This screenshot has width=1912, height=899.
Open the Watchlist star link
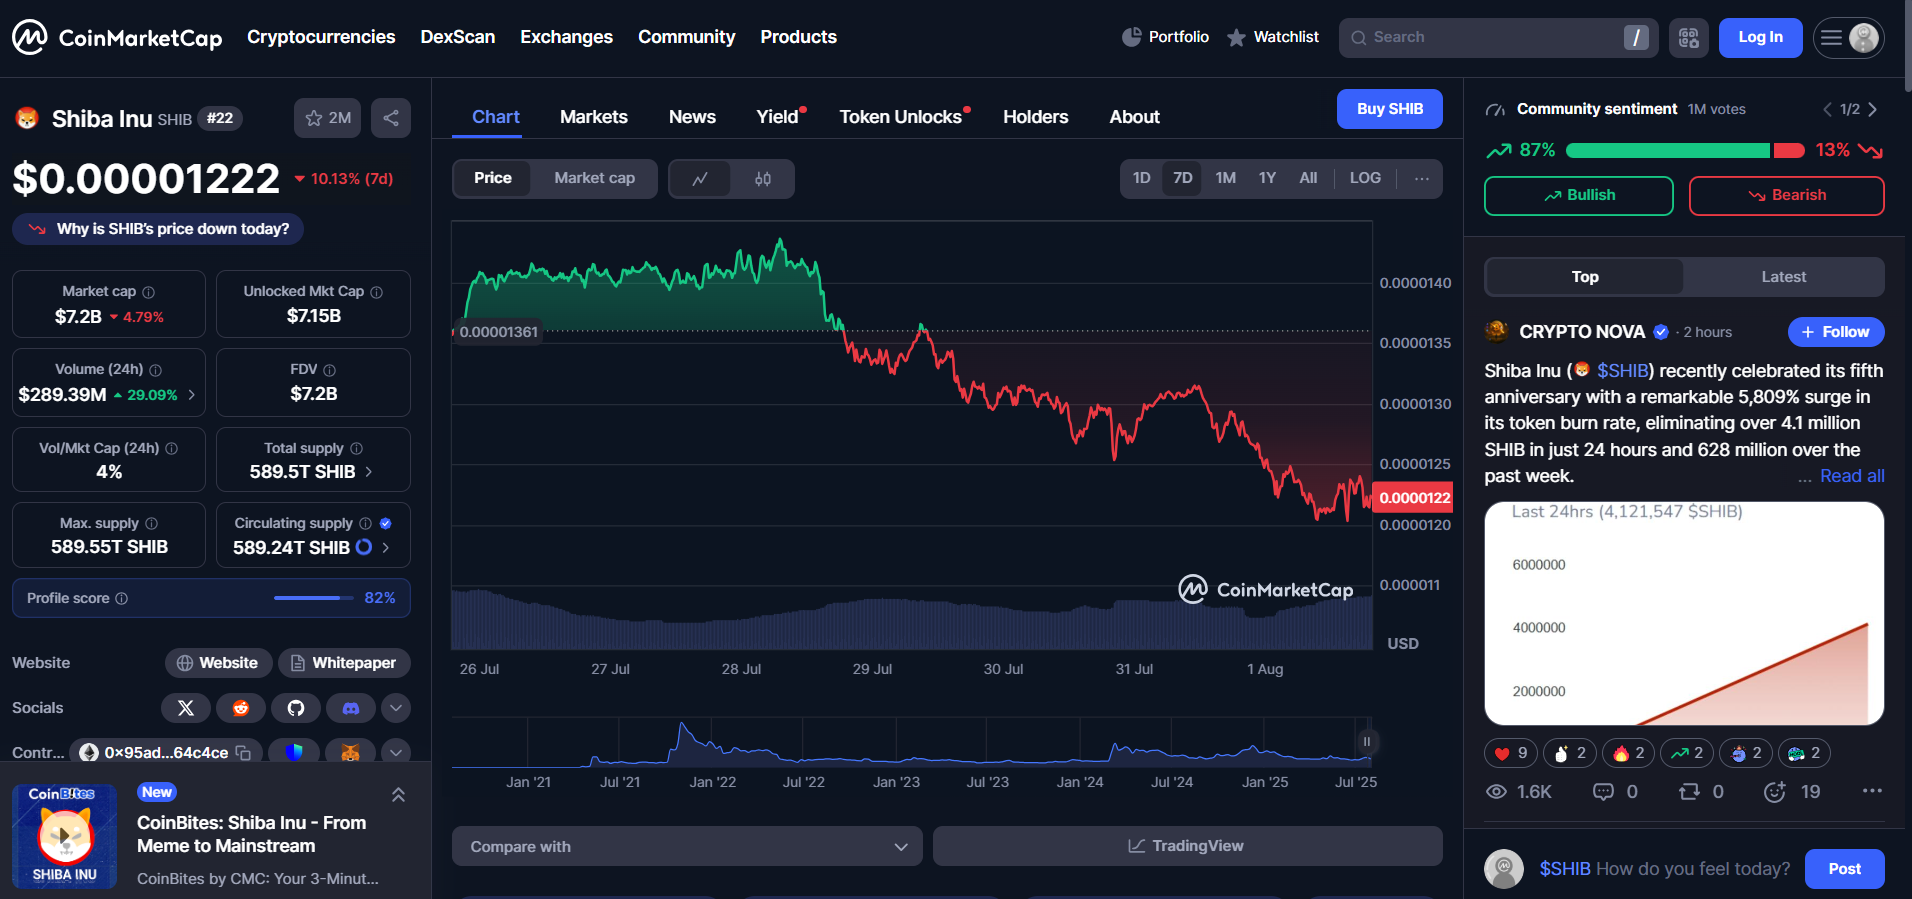(1273, 37)
